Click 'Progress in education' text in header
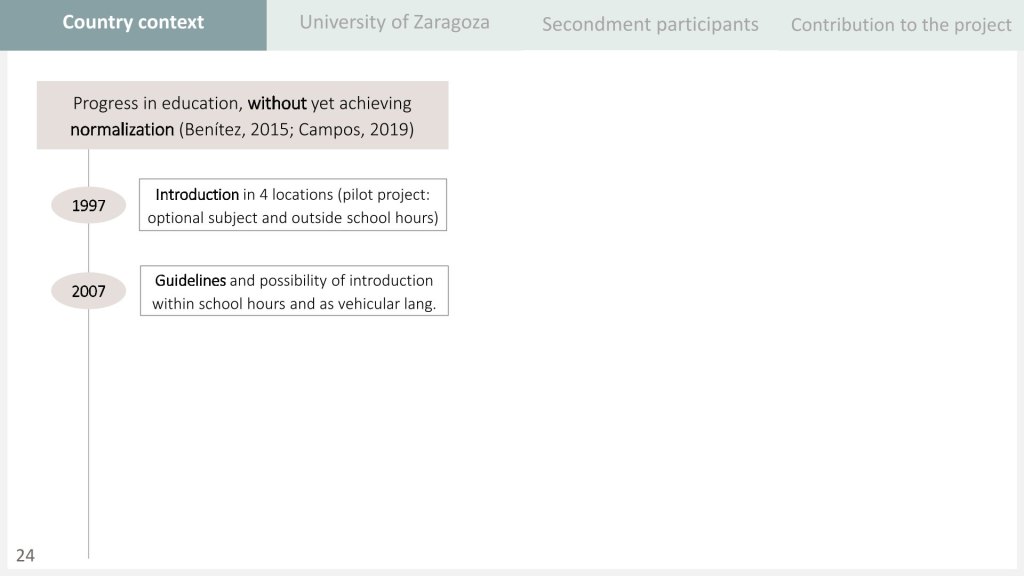1024x576 pixels. (x=158, y=104)
